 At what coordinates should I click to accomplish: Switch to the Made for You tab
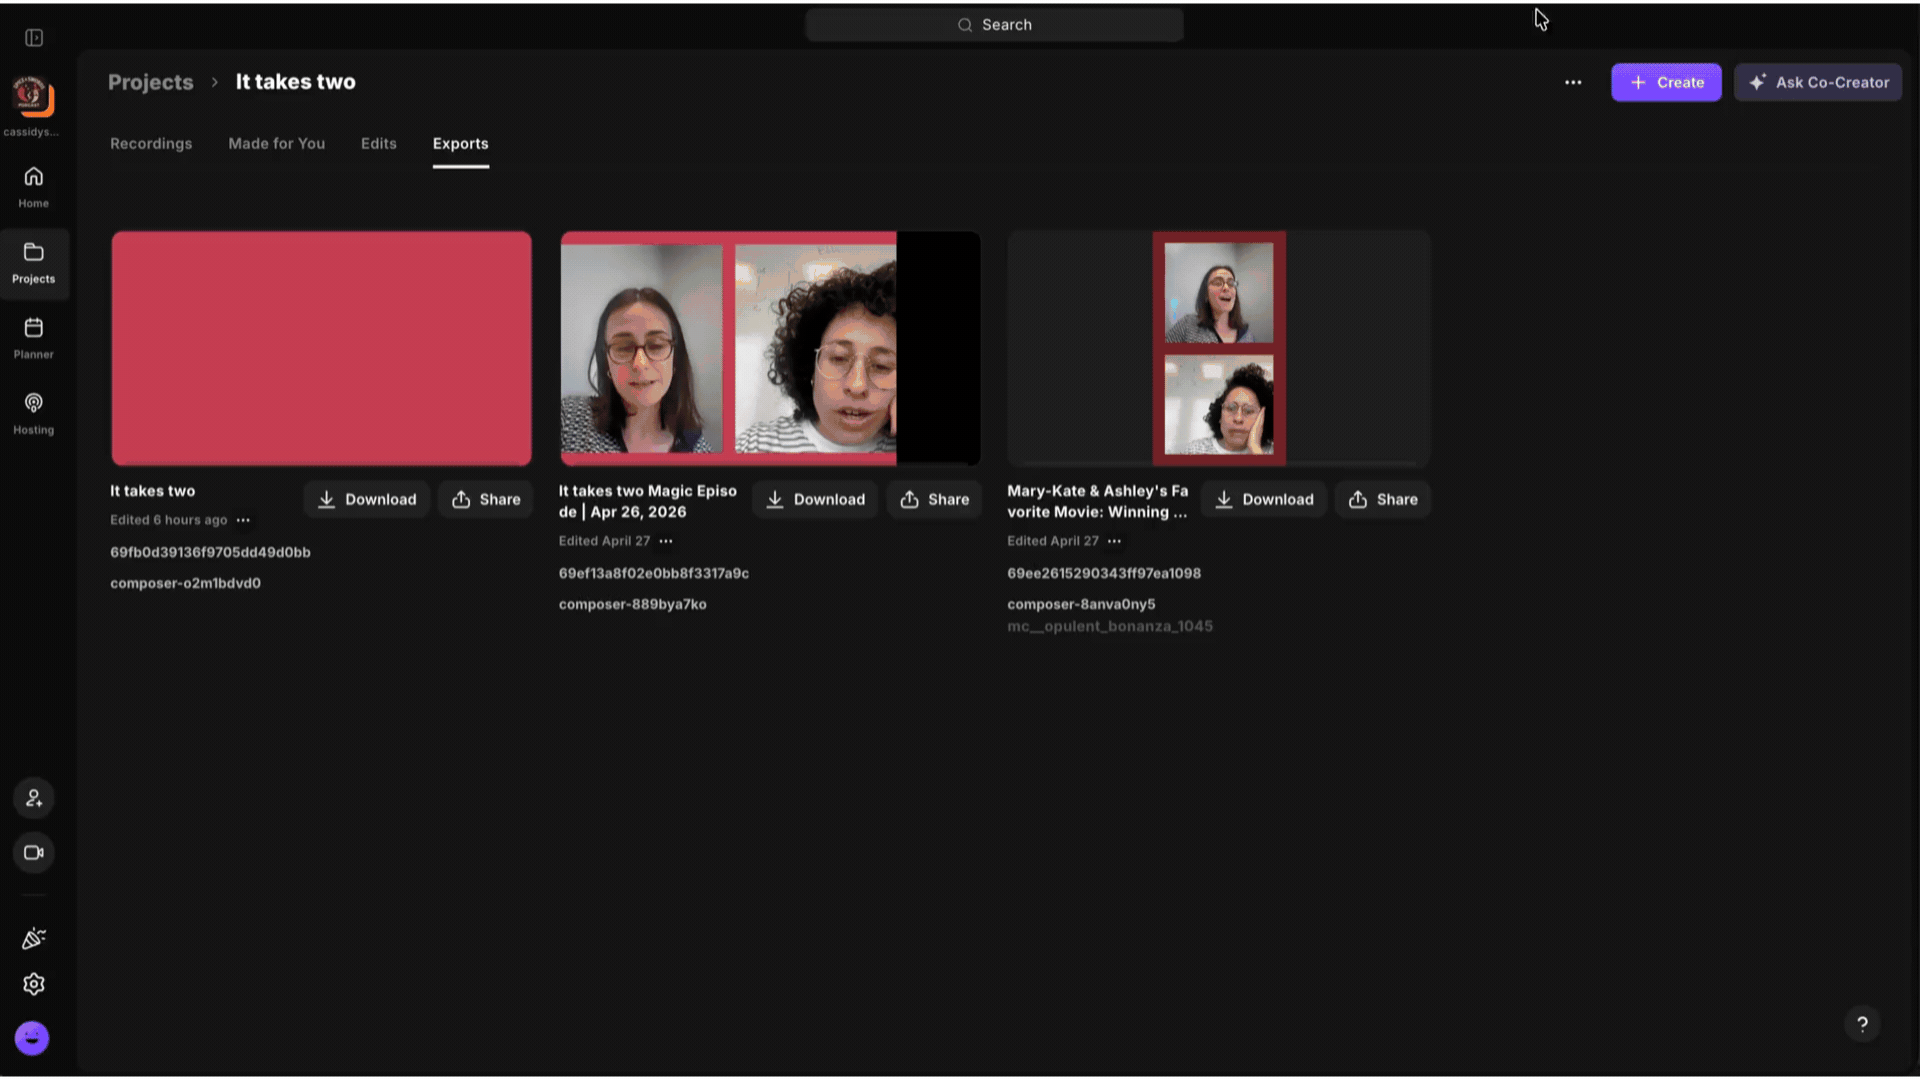[276, 144]
